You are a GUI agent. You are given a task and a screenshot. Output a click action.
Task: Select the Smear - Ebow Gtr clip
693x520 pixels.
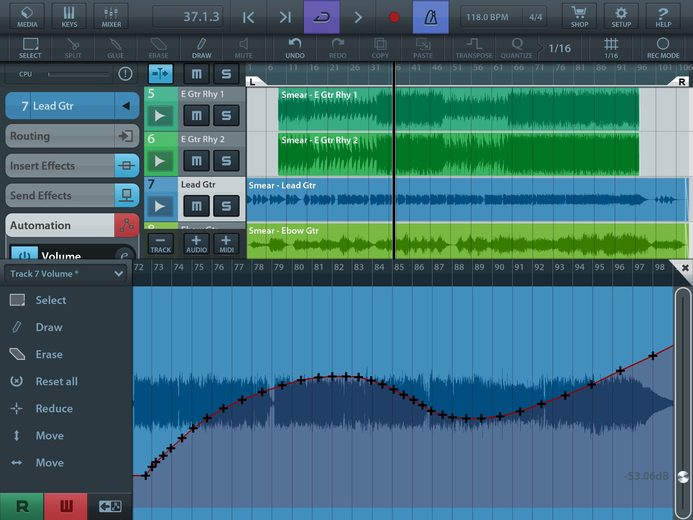point(467,241)
